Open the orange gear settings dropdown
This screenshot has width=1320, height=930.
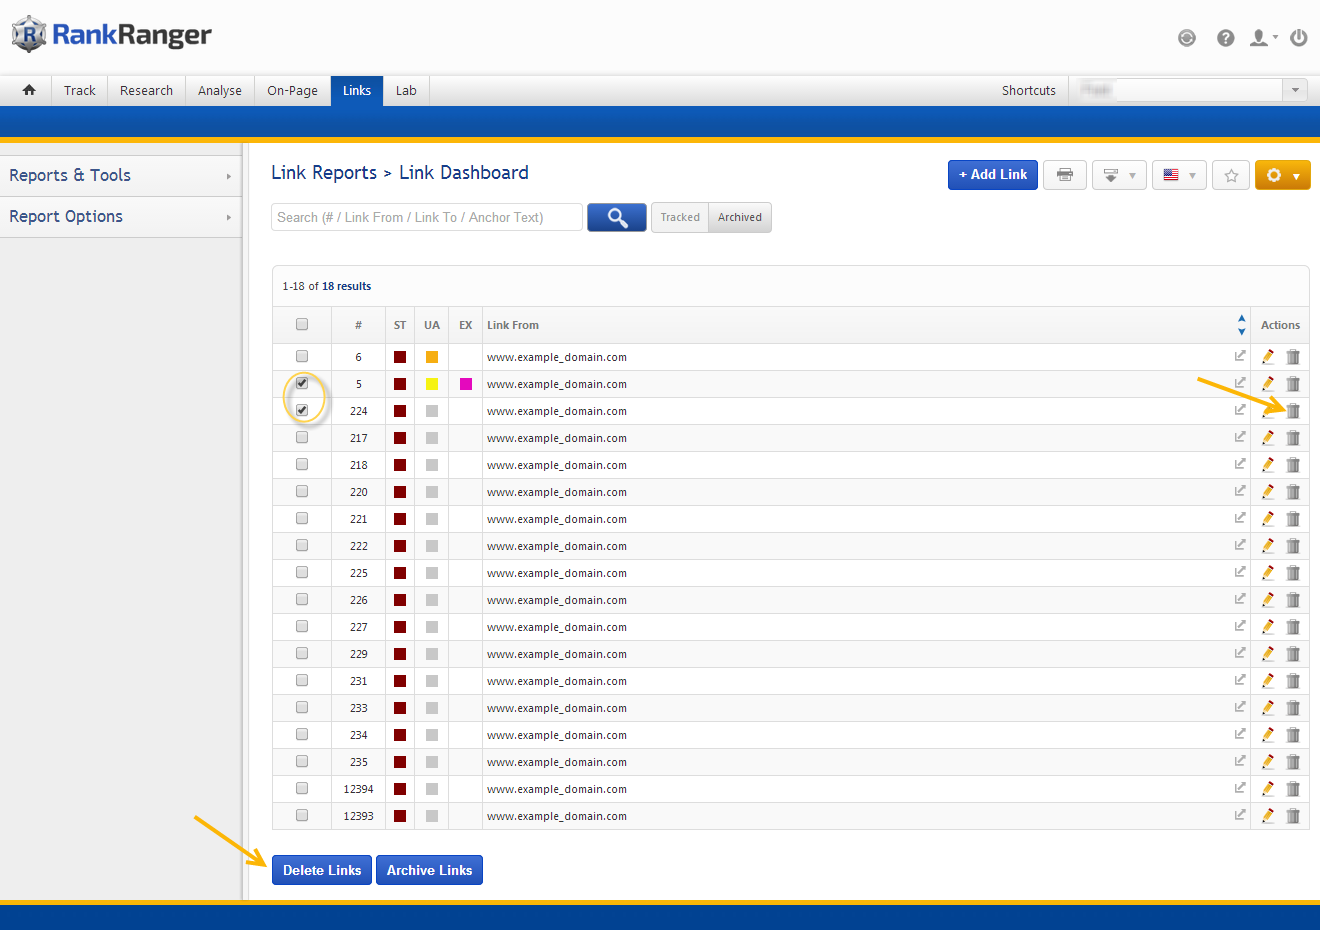1282,175
